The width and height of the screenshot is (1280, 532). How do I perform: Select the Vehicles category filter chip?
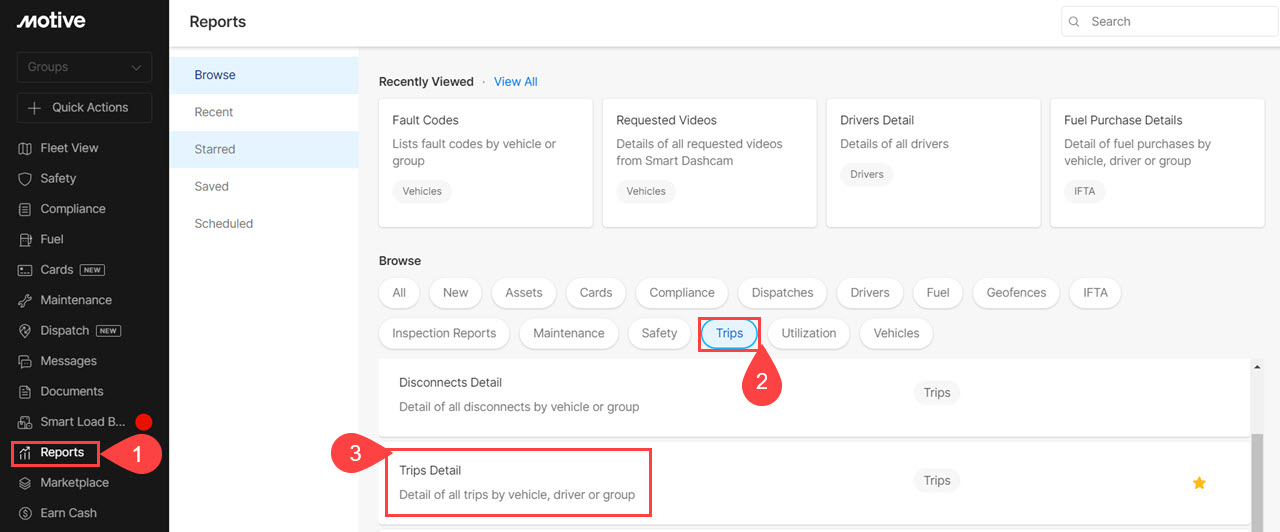(x=896, y=333)
